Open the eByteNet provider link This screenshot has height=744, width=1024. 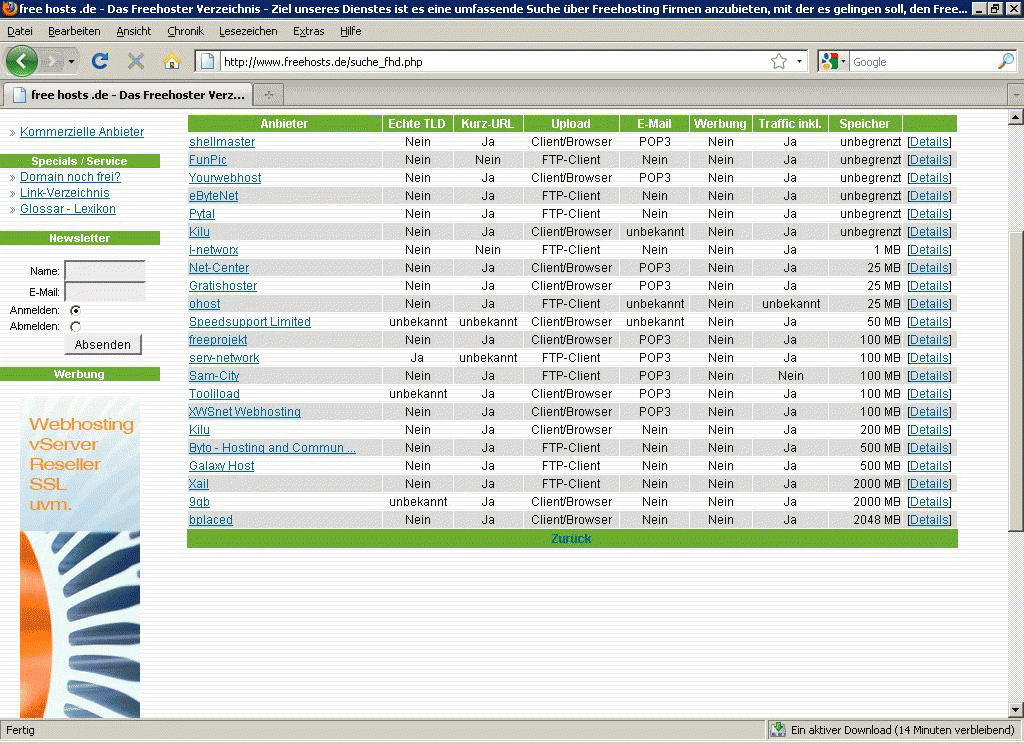tap(214, 196)
